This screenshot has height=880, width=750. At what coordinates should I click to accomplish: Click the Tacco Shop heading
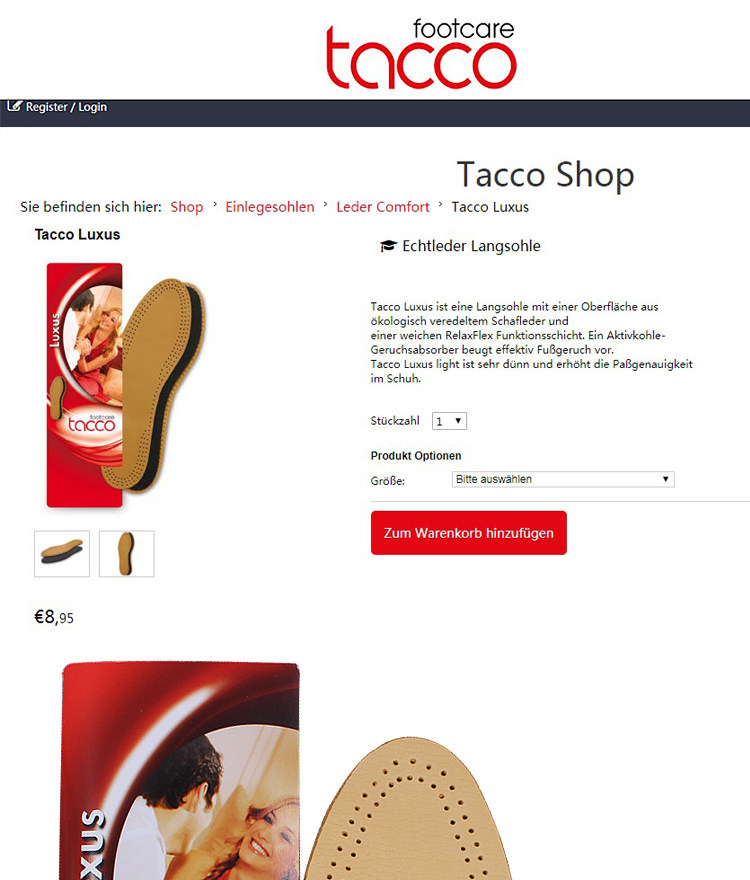point(546,175)
